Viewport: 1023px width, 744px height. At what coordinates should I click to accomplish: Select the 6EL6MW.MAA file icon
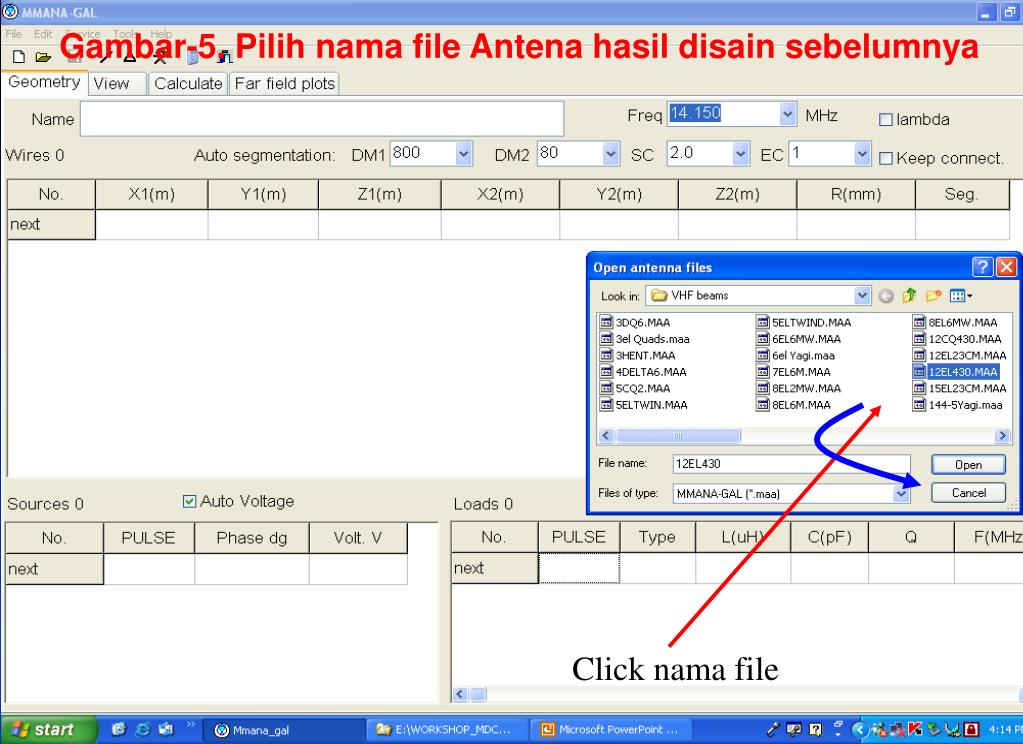pos(763,339)
